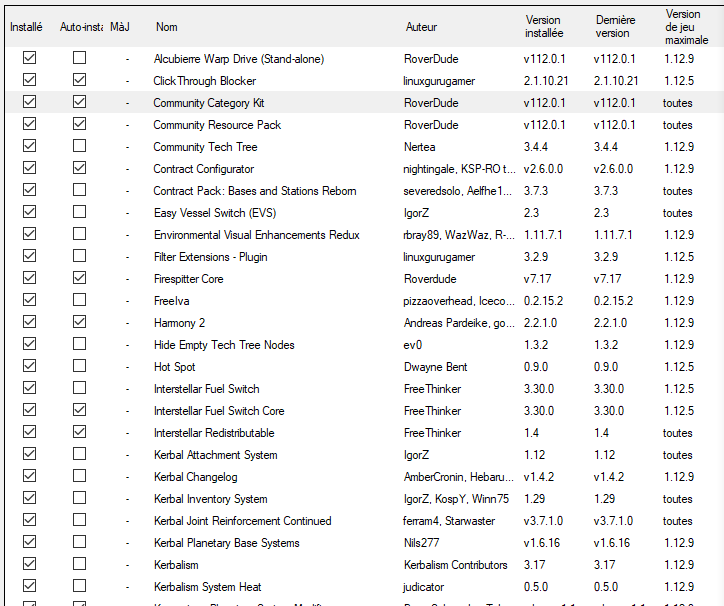Click max game version toutes for Community Category Kit
Image resolution: width=724 pixels, height=606 pixels.
[677, 103]
